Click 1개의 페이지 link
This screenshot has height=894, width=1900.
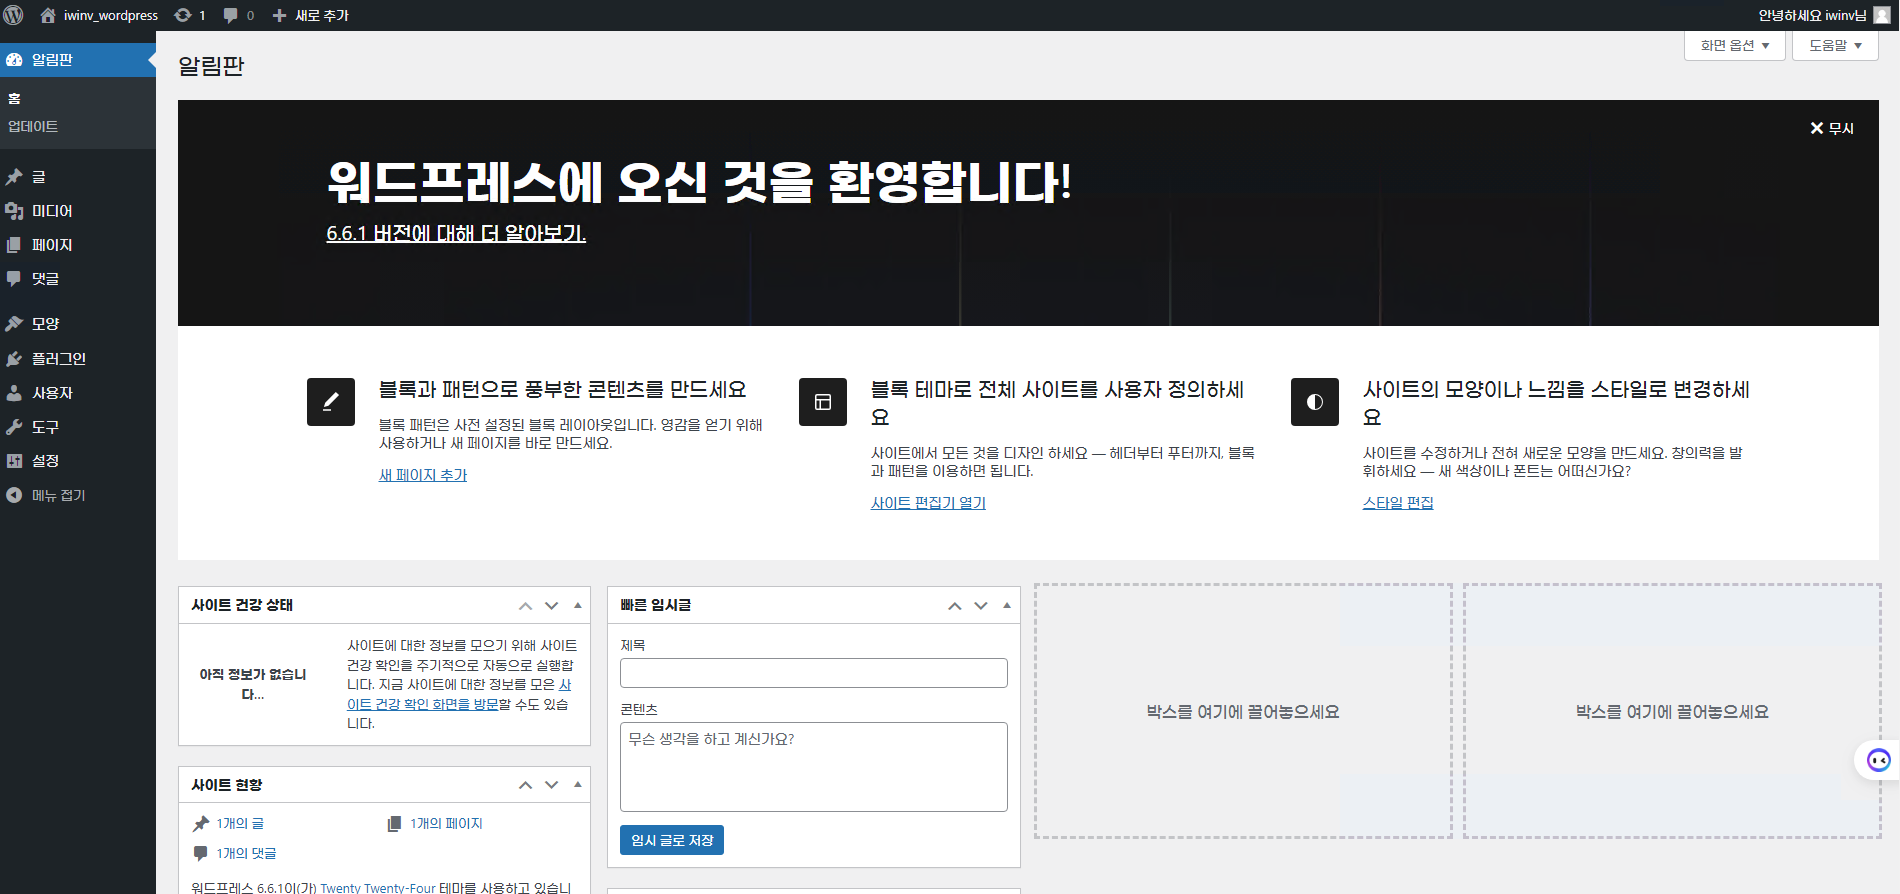(446, 824)
